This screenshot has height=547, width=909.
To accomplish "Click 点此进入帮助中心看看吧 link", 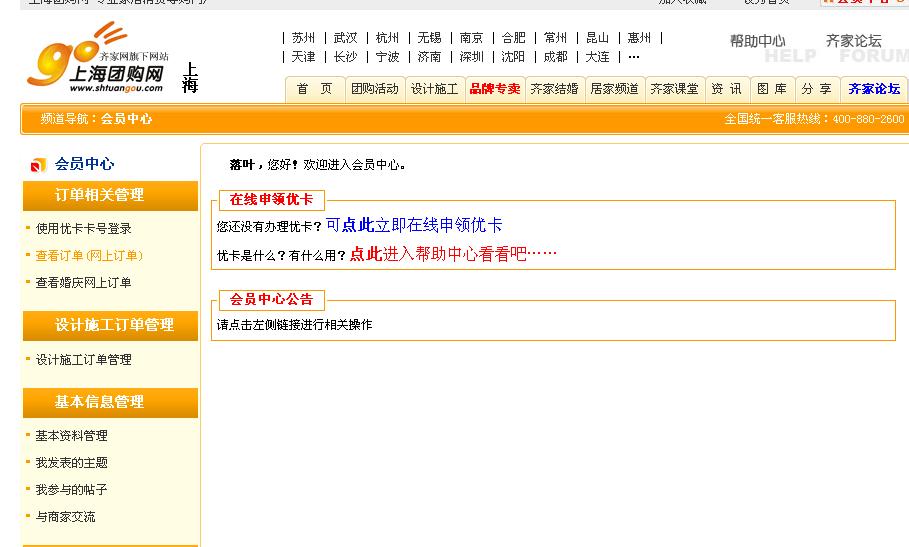I will click(453, 254).
